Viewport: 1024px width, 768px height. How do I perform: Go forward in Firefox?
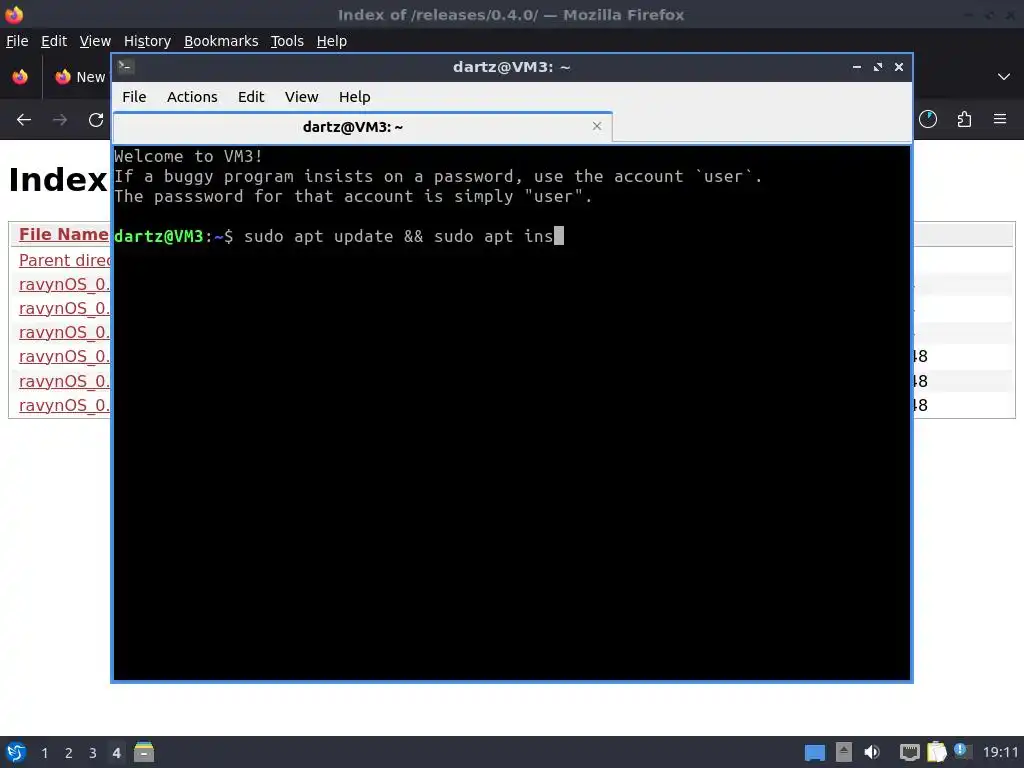[60, 120]
